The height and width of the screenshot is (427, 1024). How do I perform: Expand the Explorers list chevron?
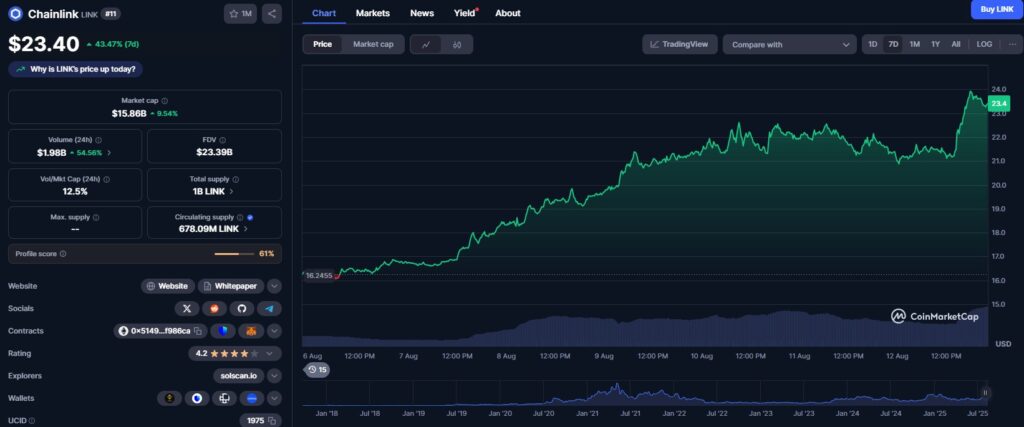tap(274, 376)
